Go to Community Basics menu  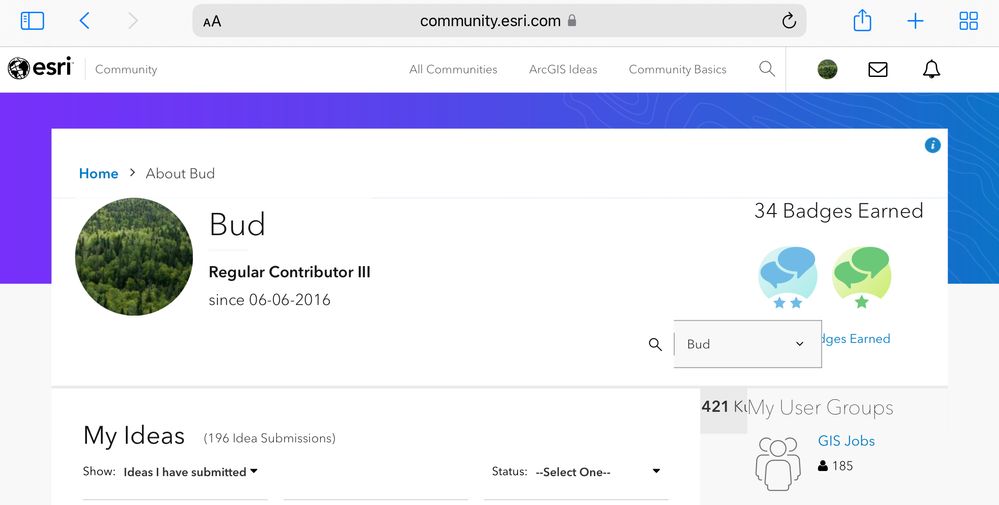coord(677,70)
